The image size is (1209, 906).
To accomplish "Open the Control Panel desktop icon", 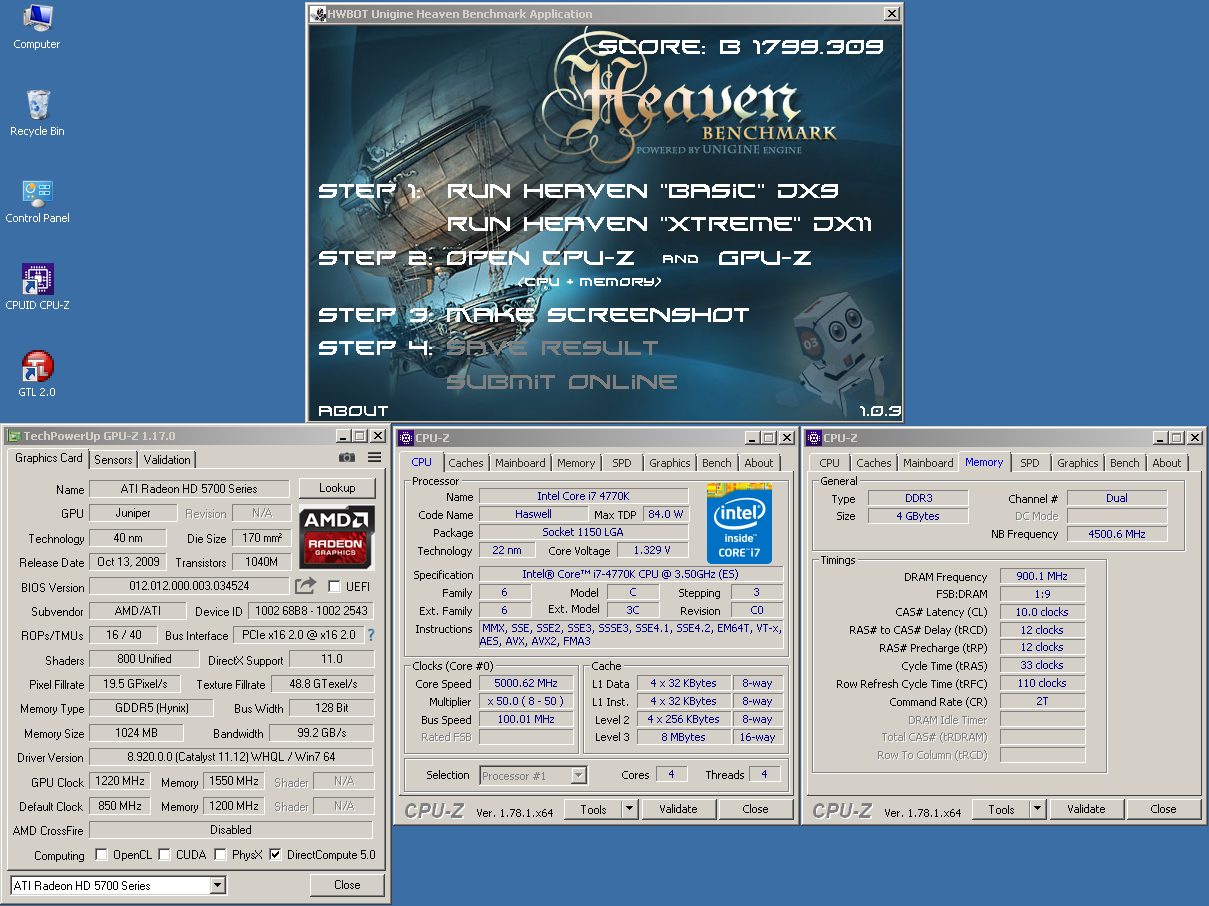I will pos(37,200).
